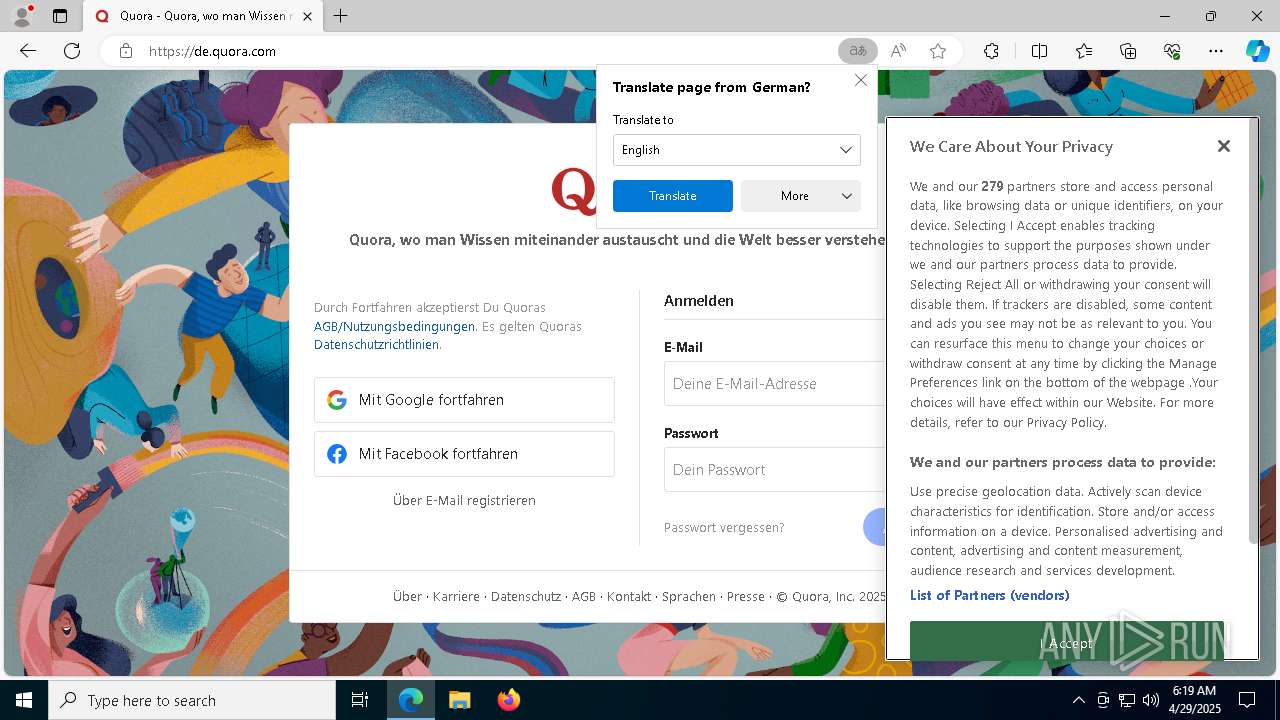Screen dimensions: 1280x720
Task: Open Settings and more ellipsis menu
Action: coord(1216,51)
